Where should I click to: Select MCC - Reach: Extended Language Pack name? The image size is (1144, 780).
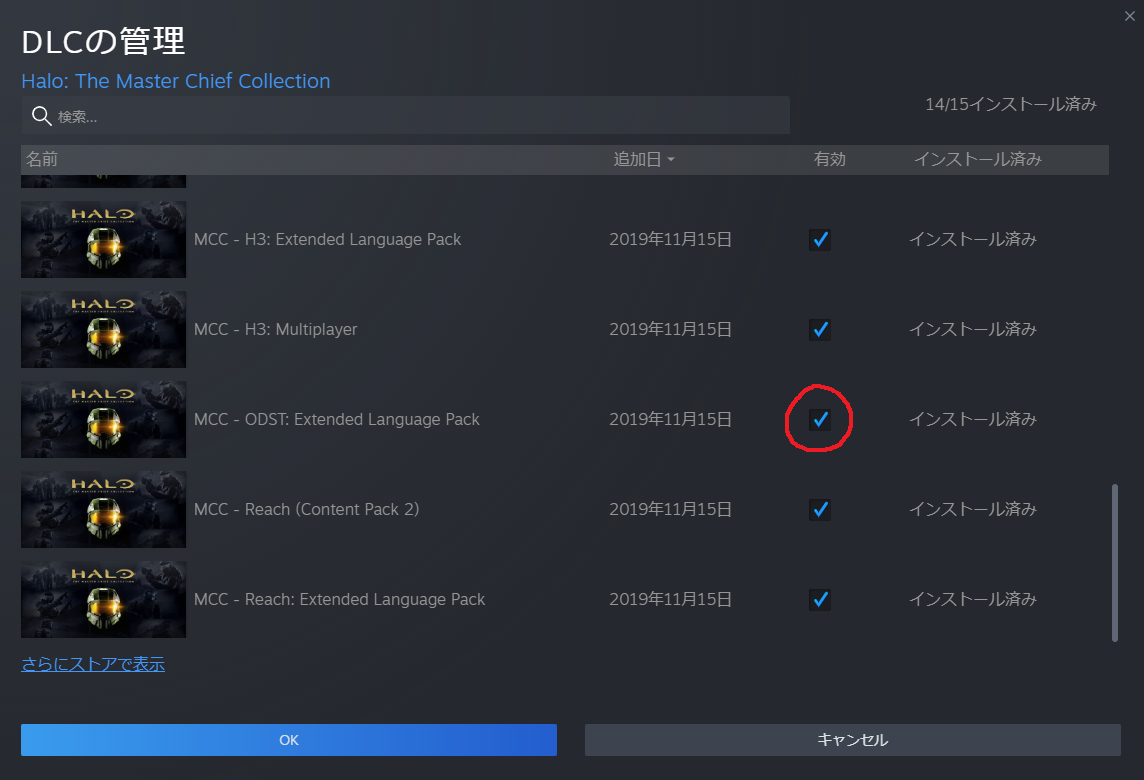pyautogui.click(x=339, y=599)
